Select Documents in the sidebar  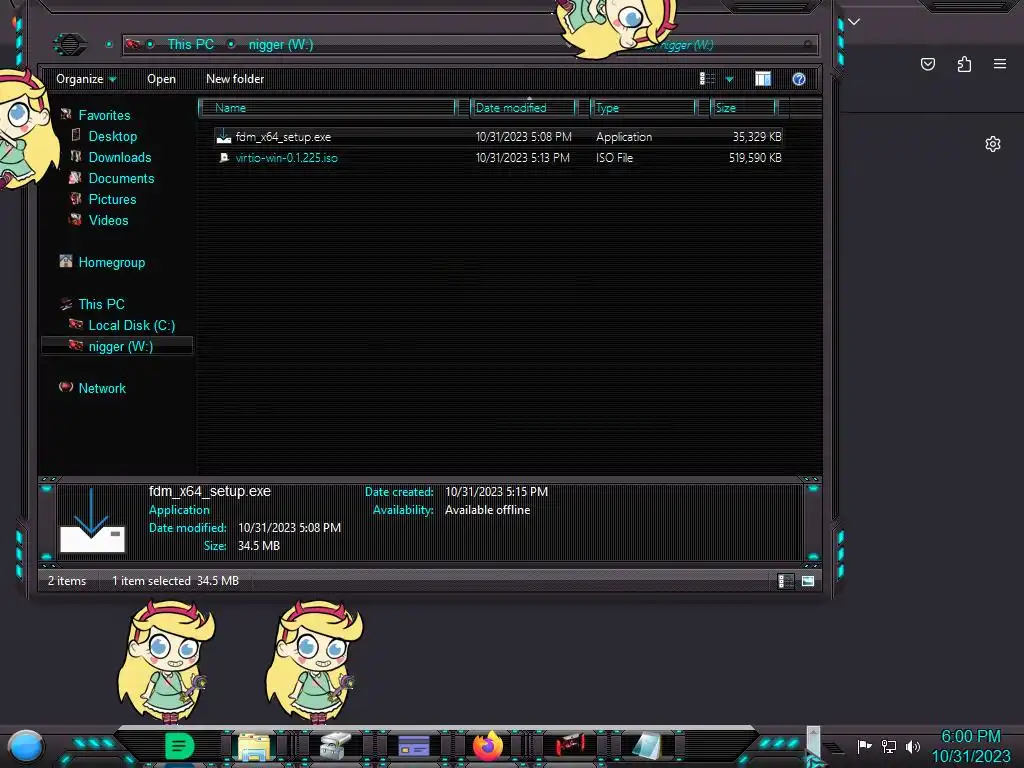pyautogui.click(x=121, y=178)
